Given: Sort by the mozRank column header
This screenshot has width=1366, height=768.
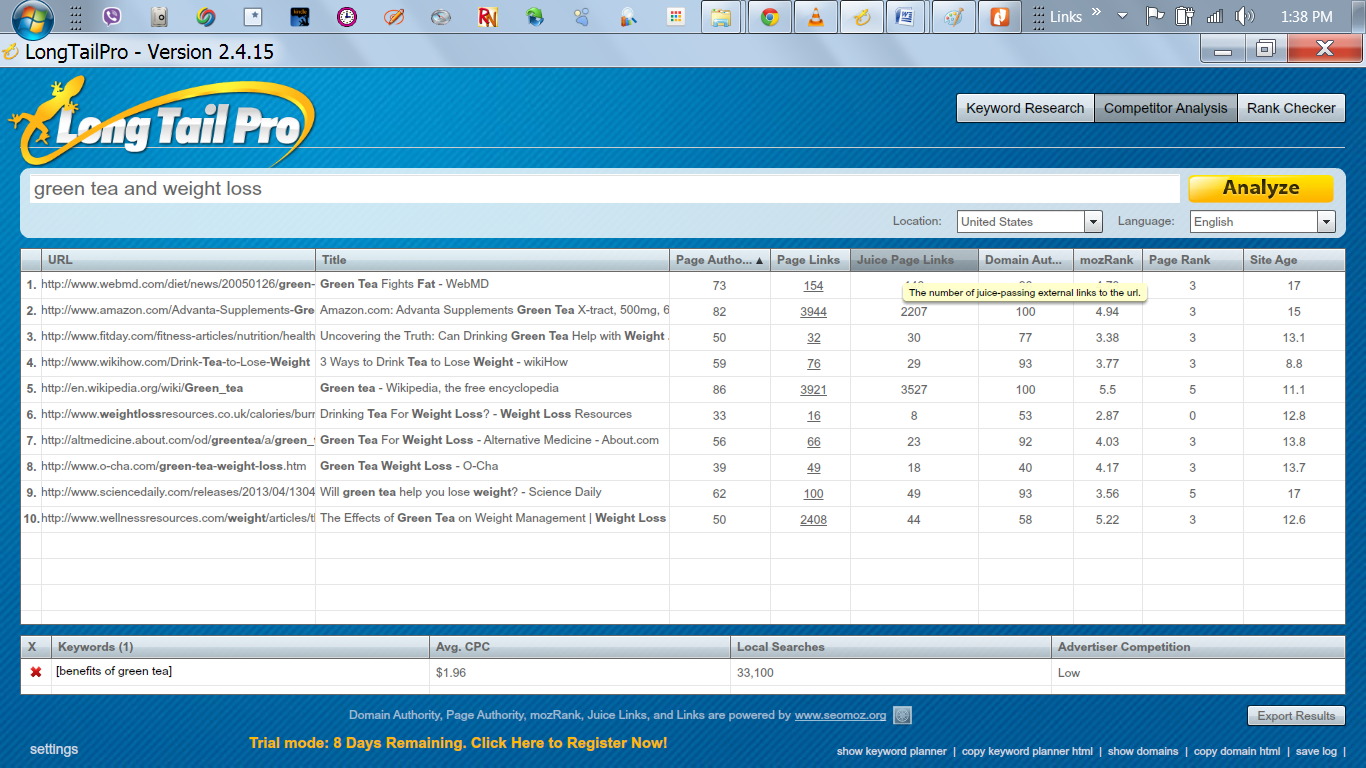Looking at the screenshot, I should [1108, 260].
